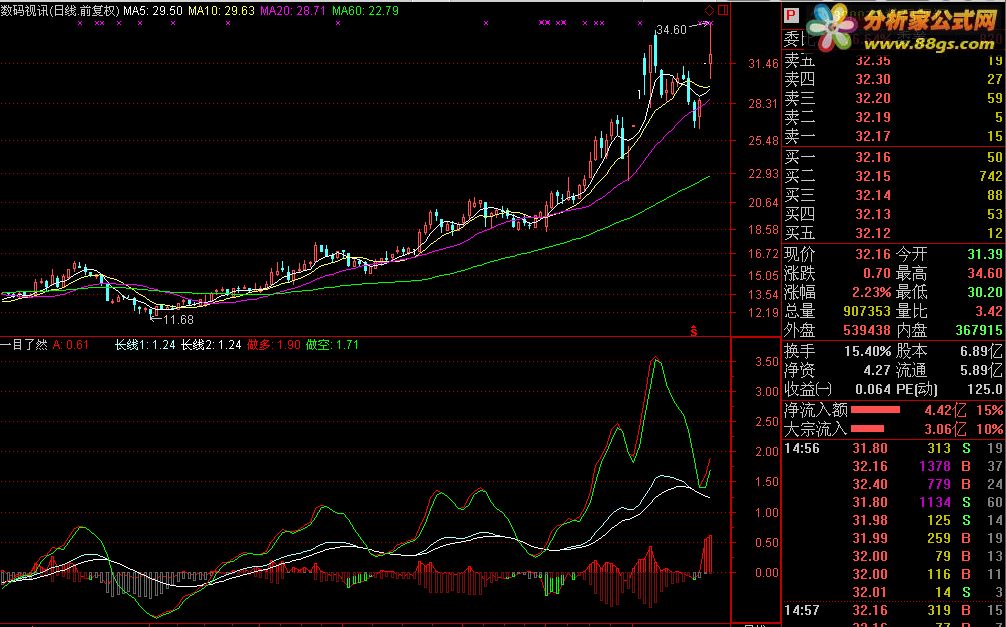Click the 最低 value 30.20

(x=985, y=292)
